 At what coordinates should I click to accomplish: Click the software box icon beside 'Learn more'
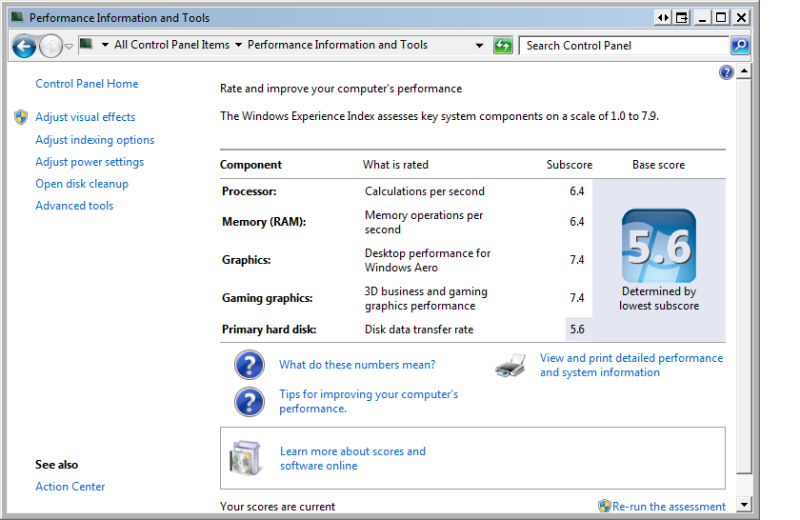[x=245, y=458]
